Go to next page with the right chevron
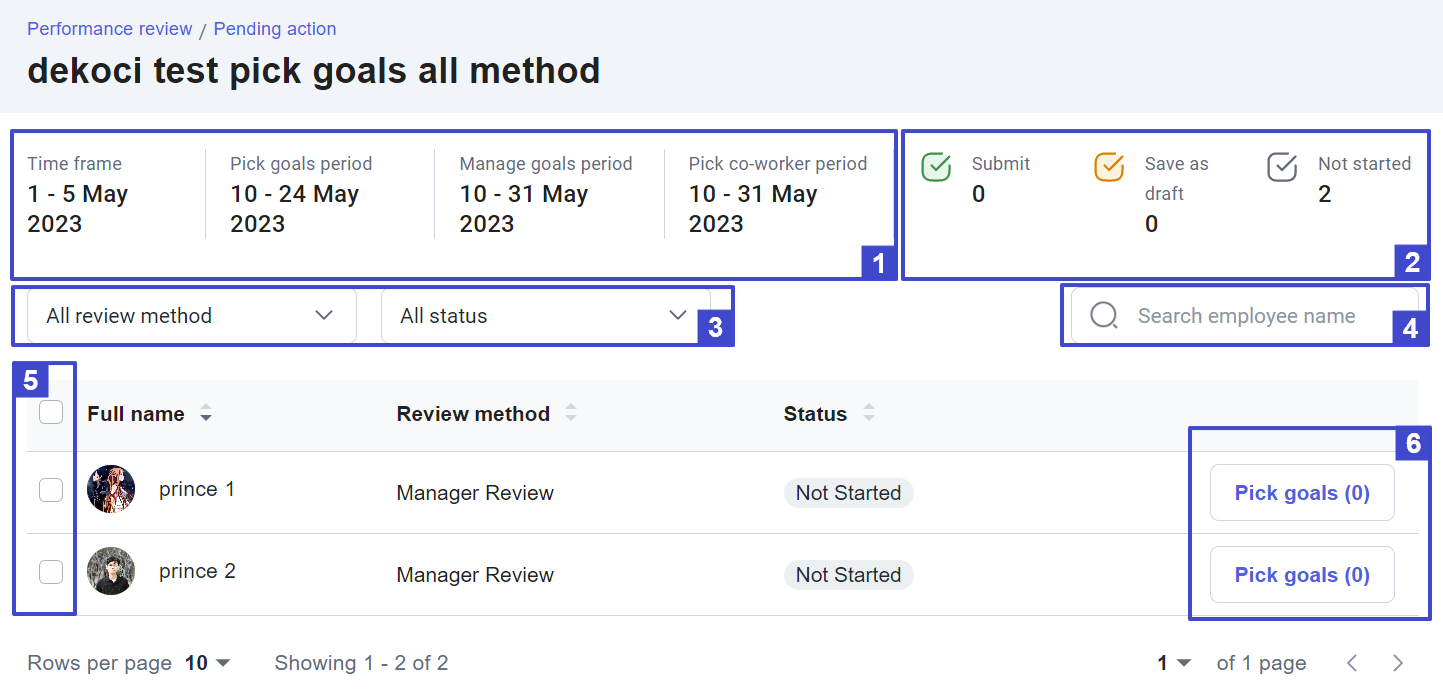 (1397, 662)
